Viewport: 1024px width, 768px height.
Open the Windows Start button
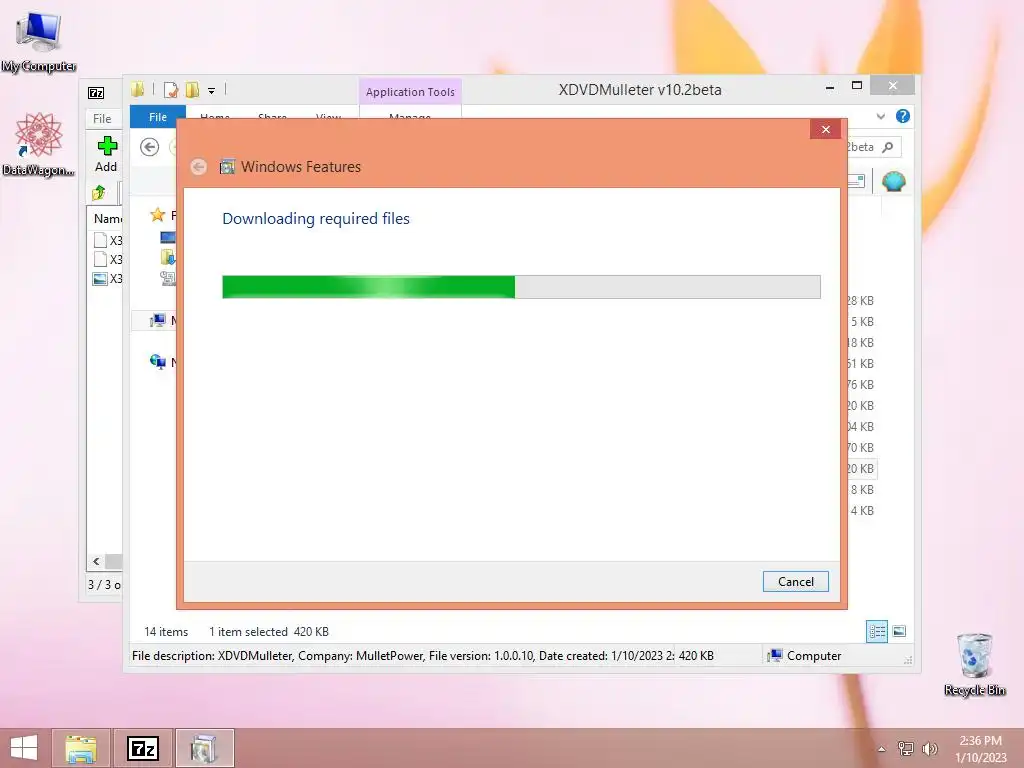click(24, 748)
